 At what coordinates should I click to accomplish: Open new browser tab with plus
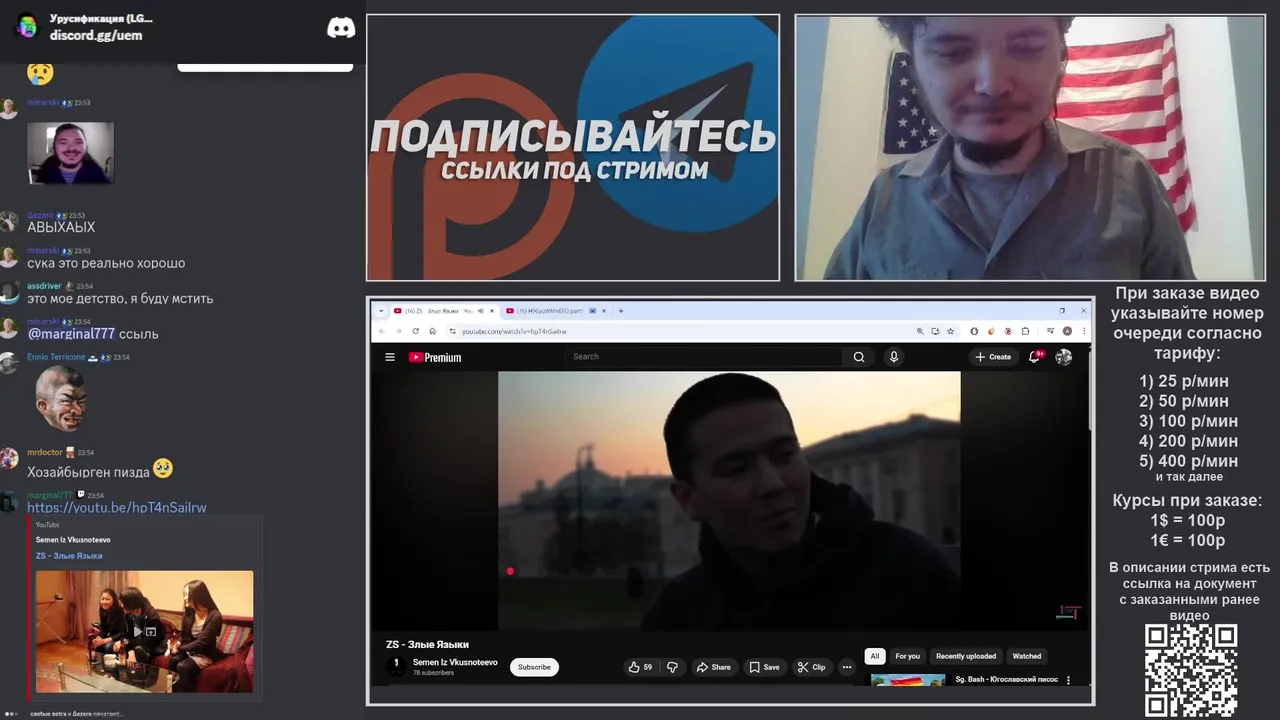point(621,311)
